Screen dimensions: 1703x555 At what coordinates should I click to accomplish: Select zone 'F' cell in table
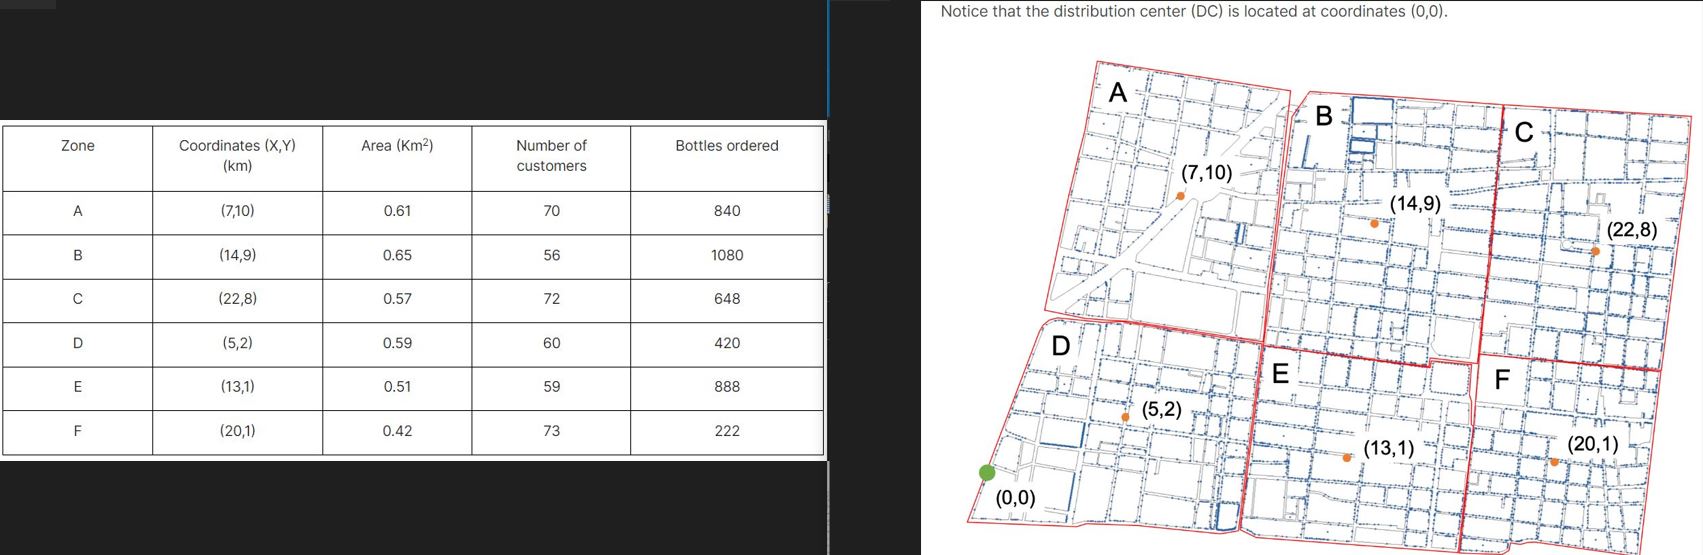[x=78, y=431]
